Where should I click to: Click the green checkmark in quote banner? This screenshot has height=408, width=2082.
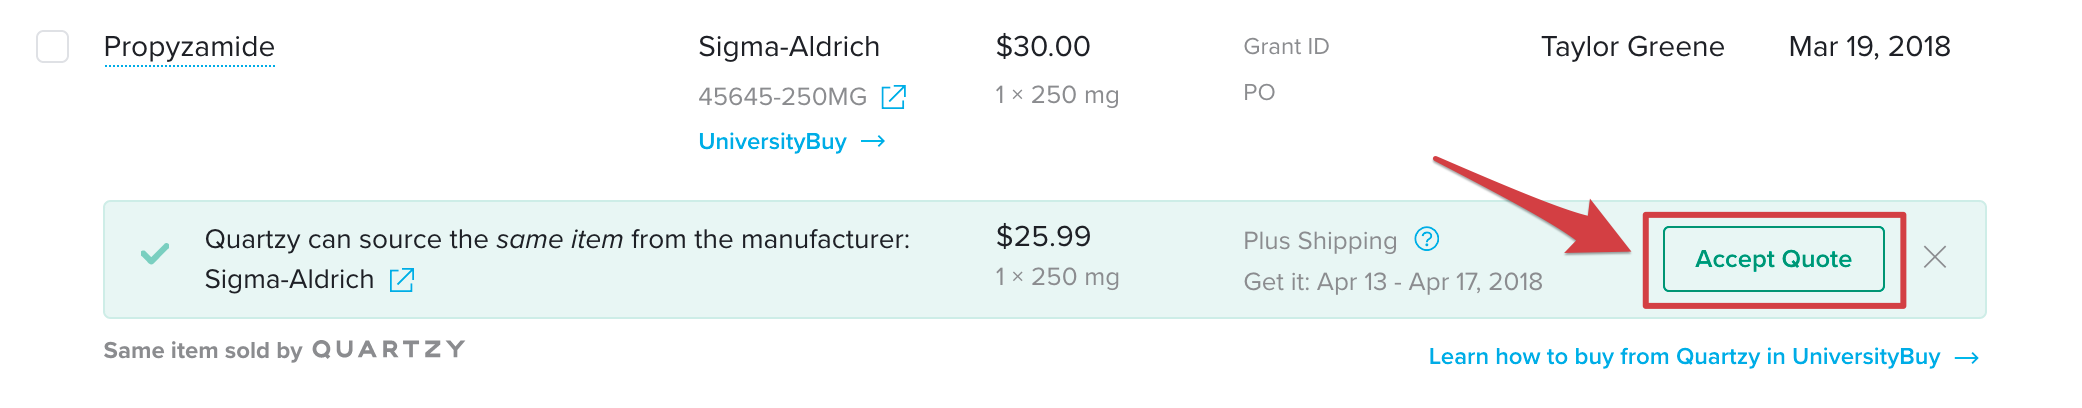tap(155, 254)
